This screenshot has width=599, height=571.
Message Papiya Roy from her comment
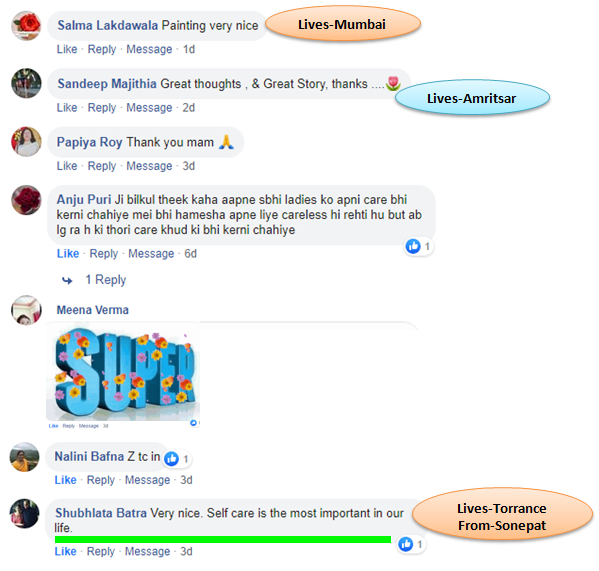coord(149,166)
